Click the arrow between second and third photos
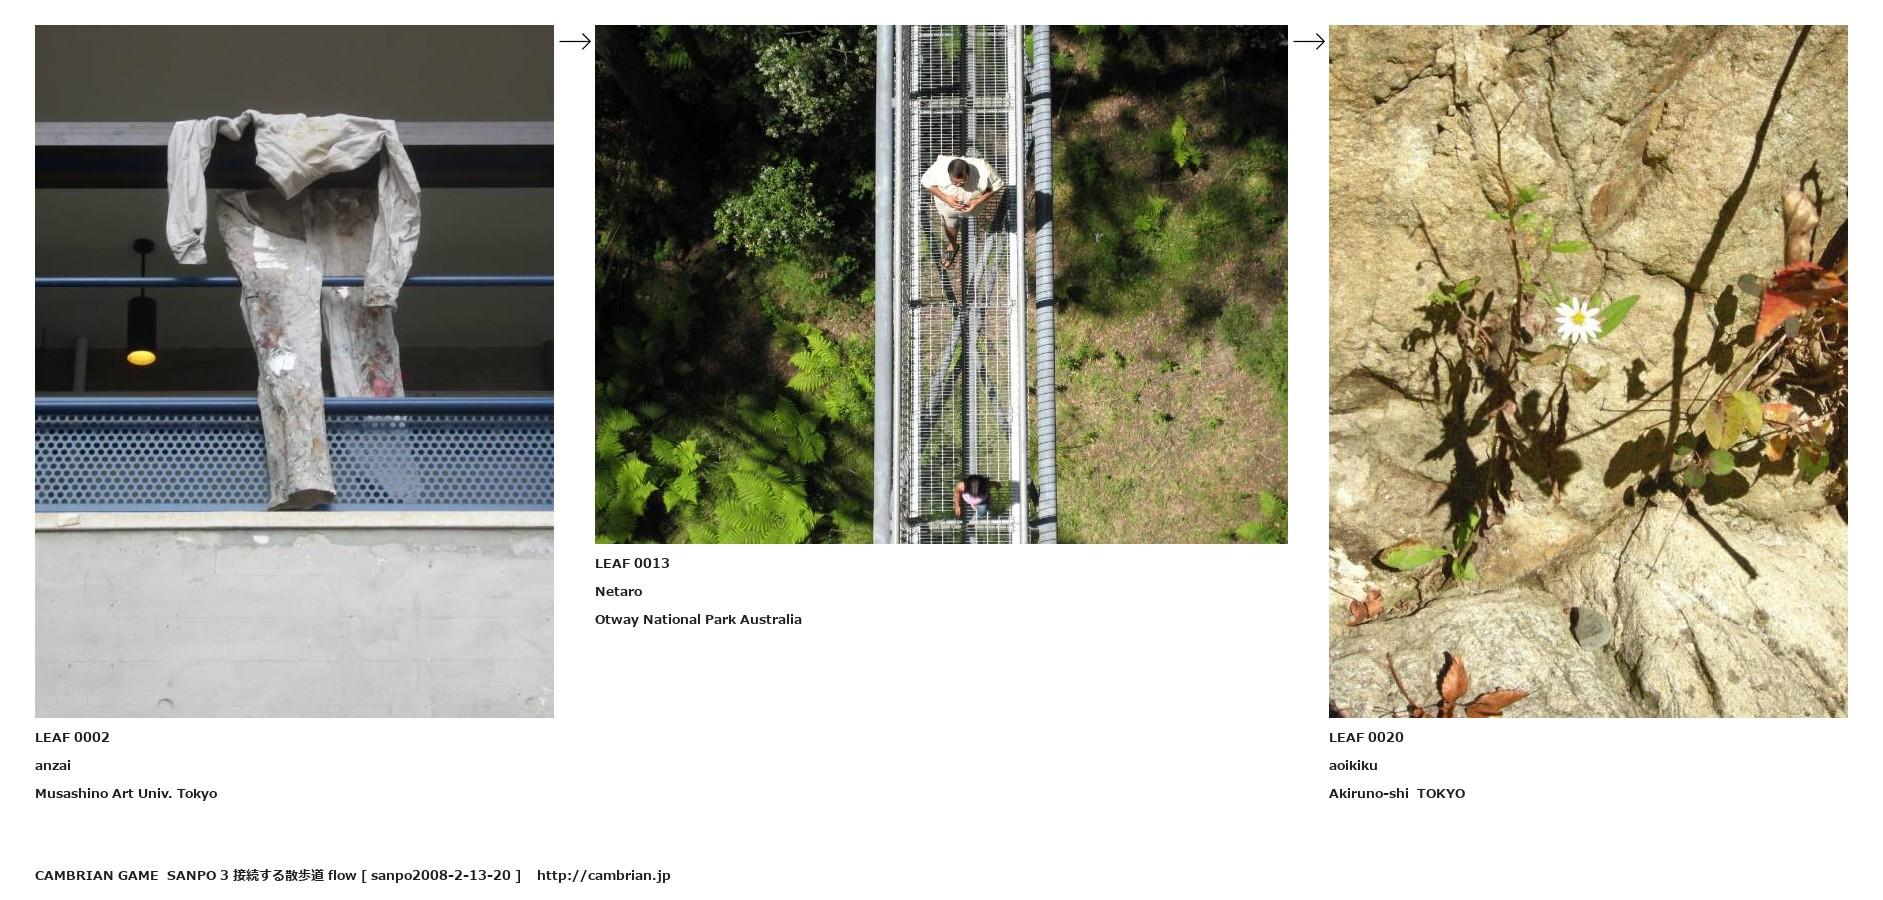 1309,41
